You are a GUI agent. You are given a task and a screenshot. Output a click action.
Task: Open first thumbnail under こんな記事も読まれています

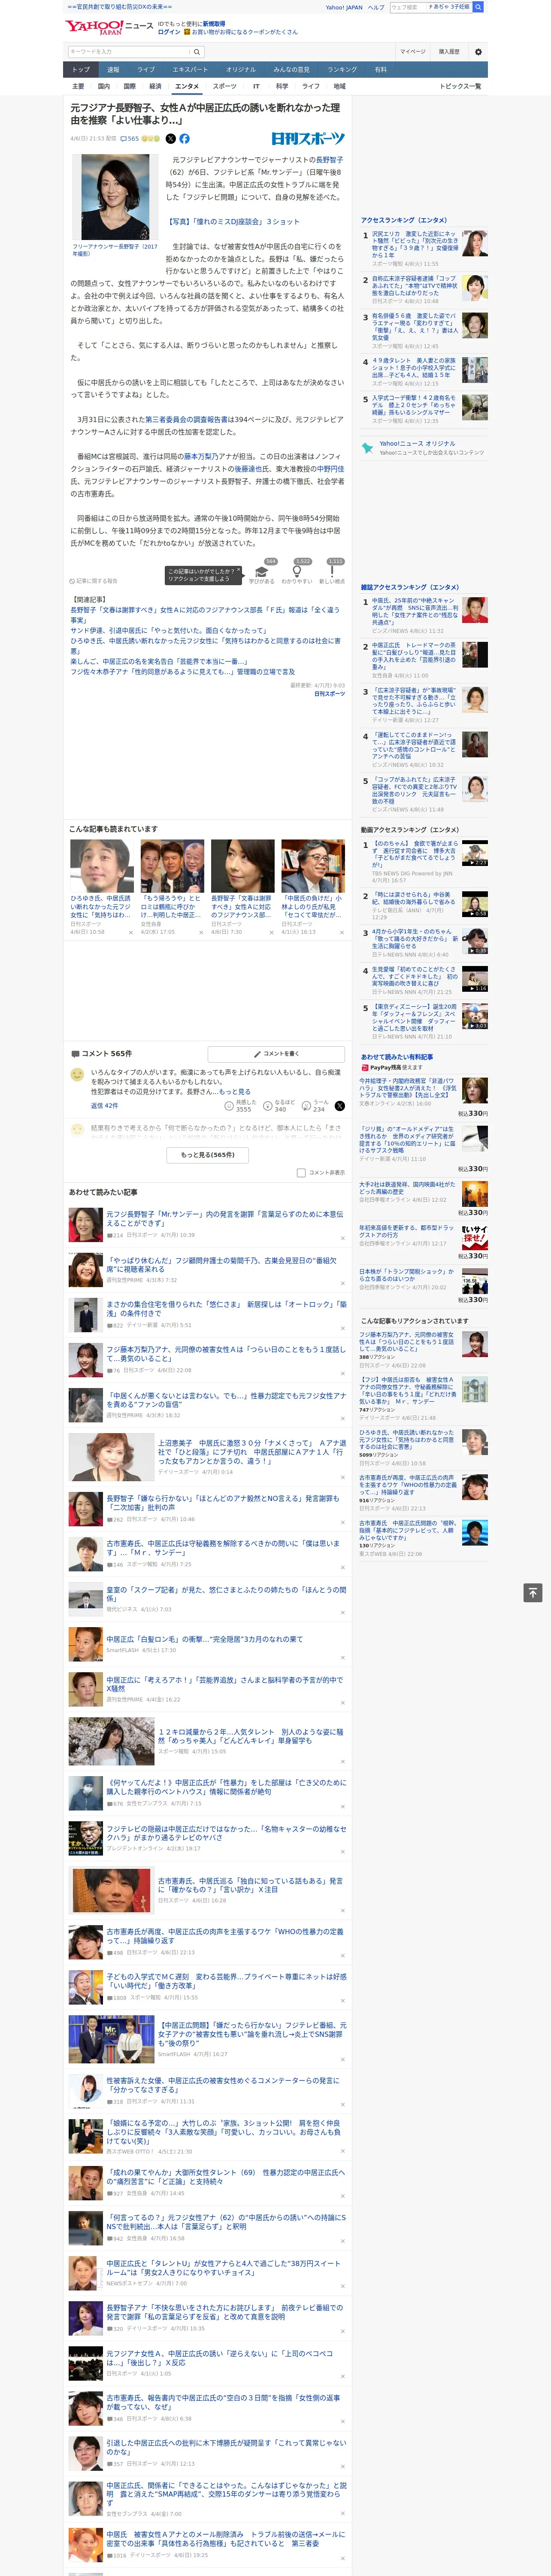(x=102, y=866)
